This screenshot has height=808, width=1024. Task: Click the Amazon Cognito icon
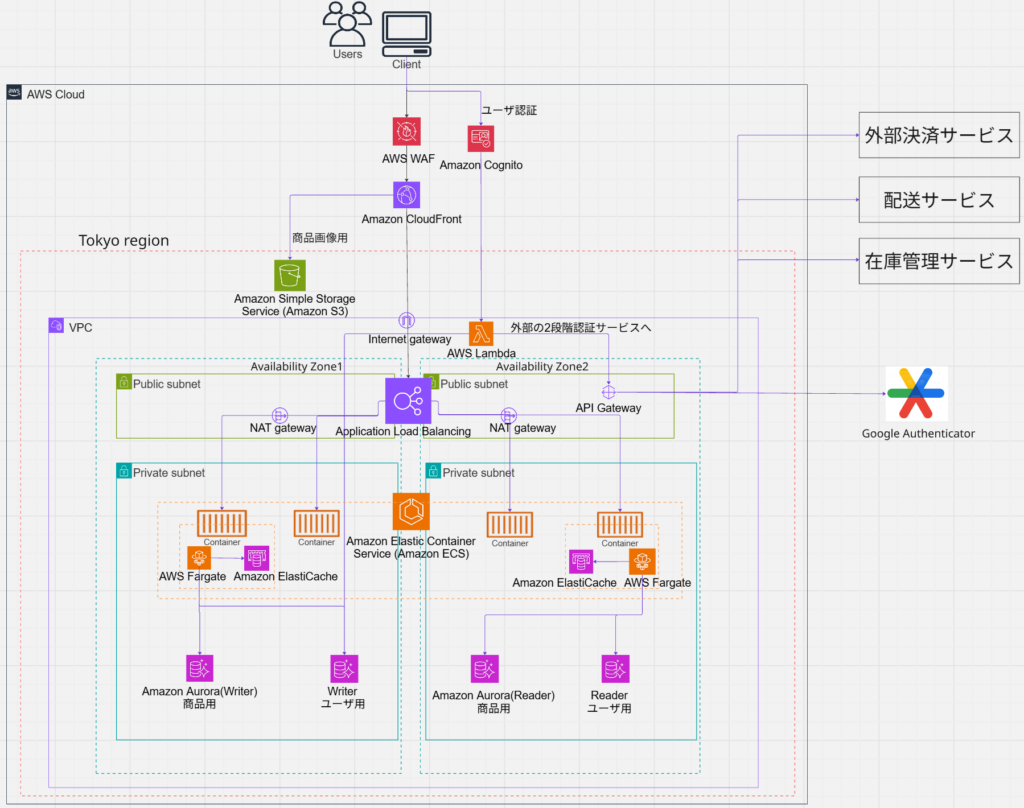click(x=481, y=138)
